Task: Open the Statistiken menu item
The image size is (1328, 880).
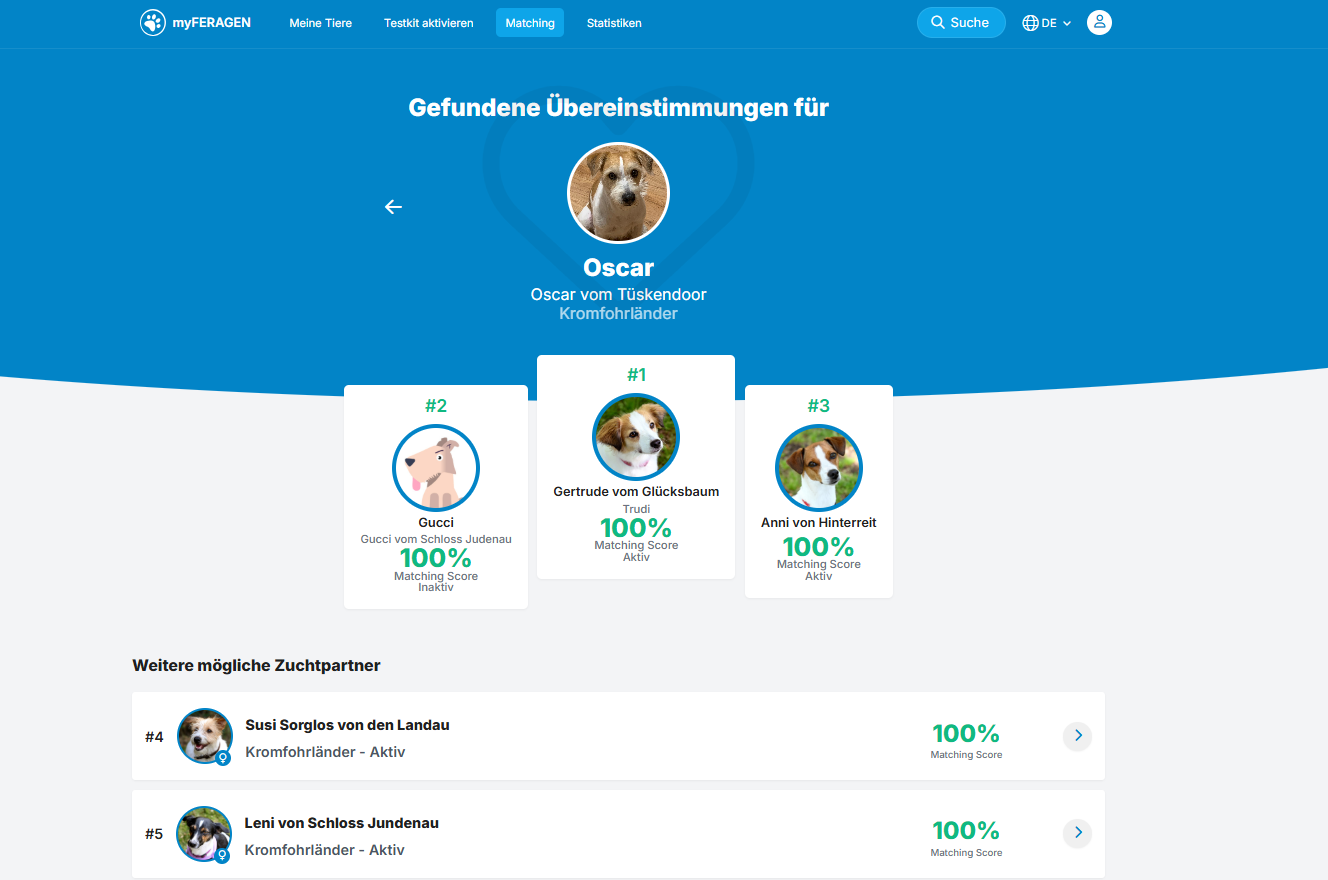Action: (x=613, y=22)
